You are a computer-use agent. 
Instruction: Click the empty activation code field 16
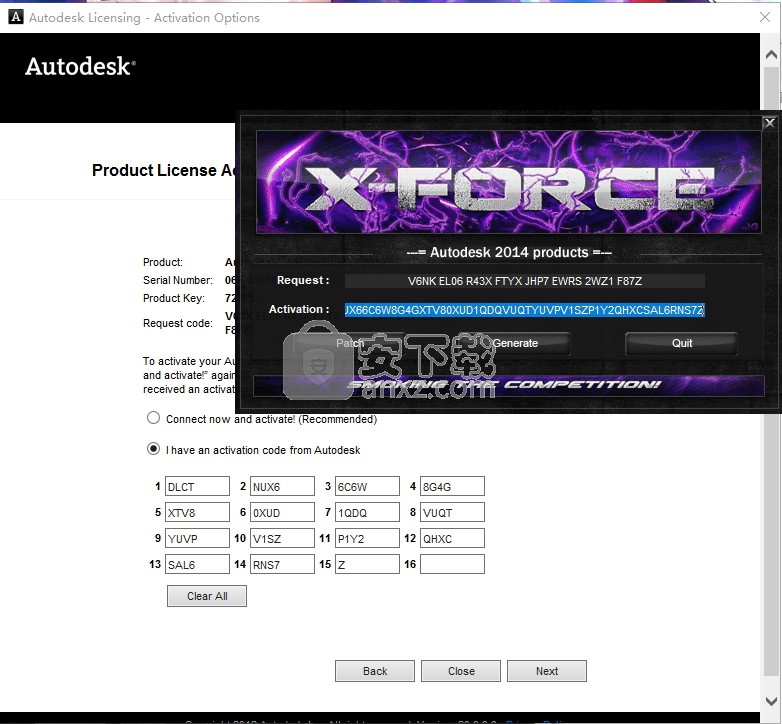(x=452, y=564)
